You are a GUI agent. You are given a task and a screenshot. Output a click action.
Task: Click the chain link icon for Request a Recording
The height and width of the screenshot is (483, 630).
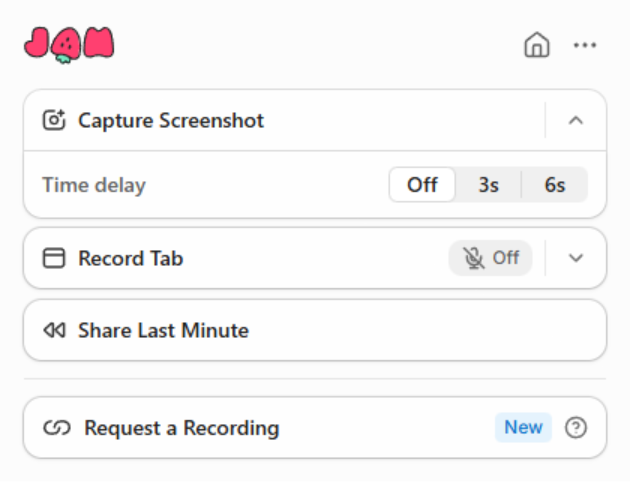56,428
